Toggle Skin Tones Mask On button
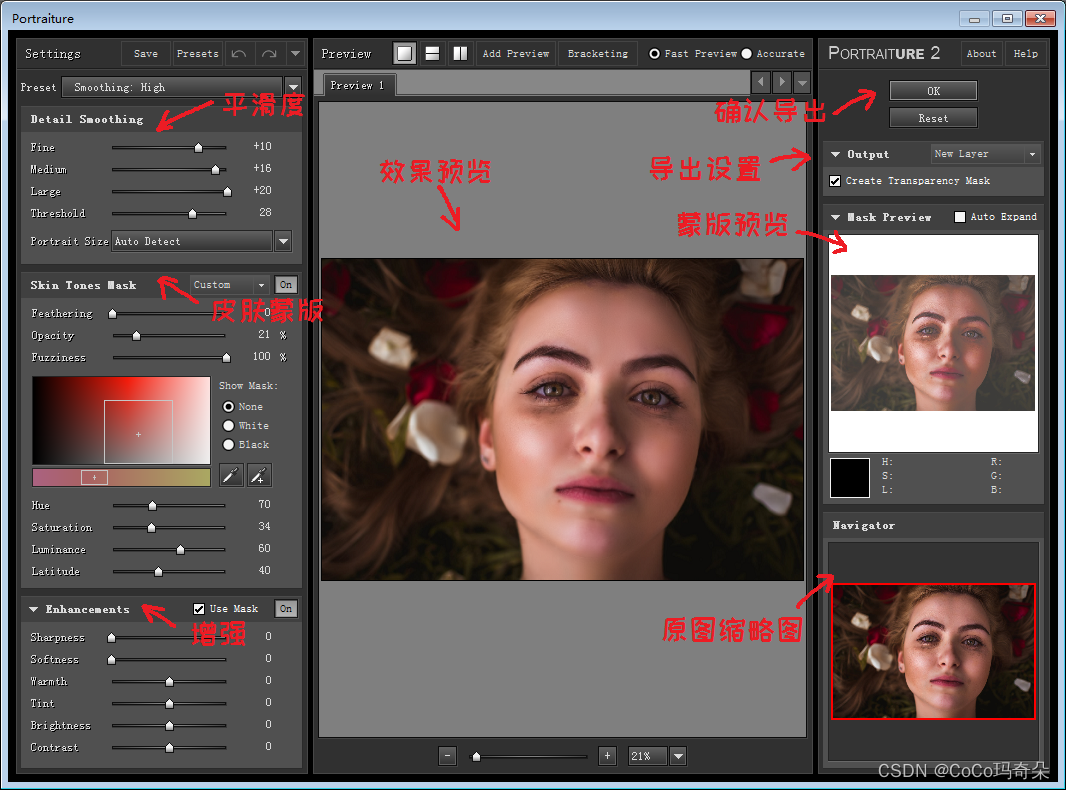 [x=286, y=285]
